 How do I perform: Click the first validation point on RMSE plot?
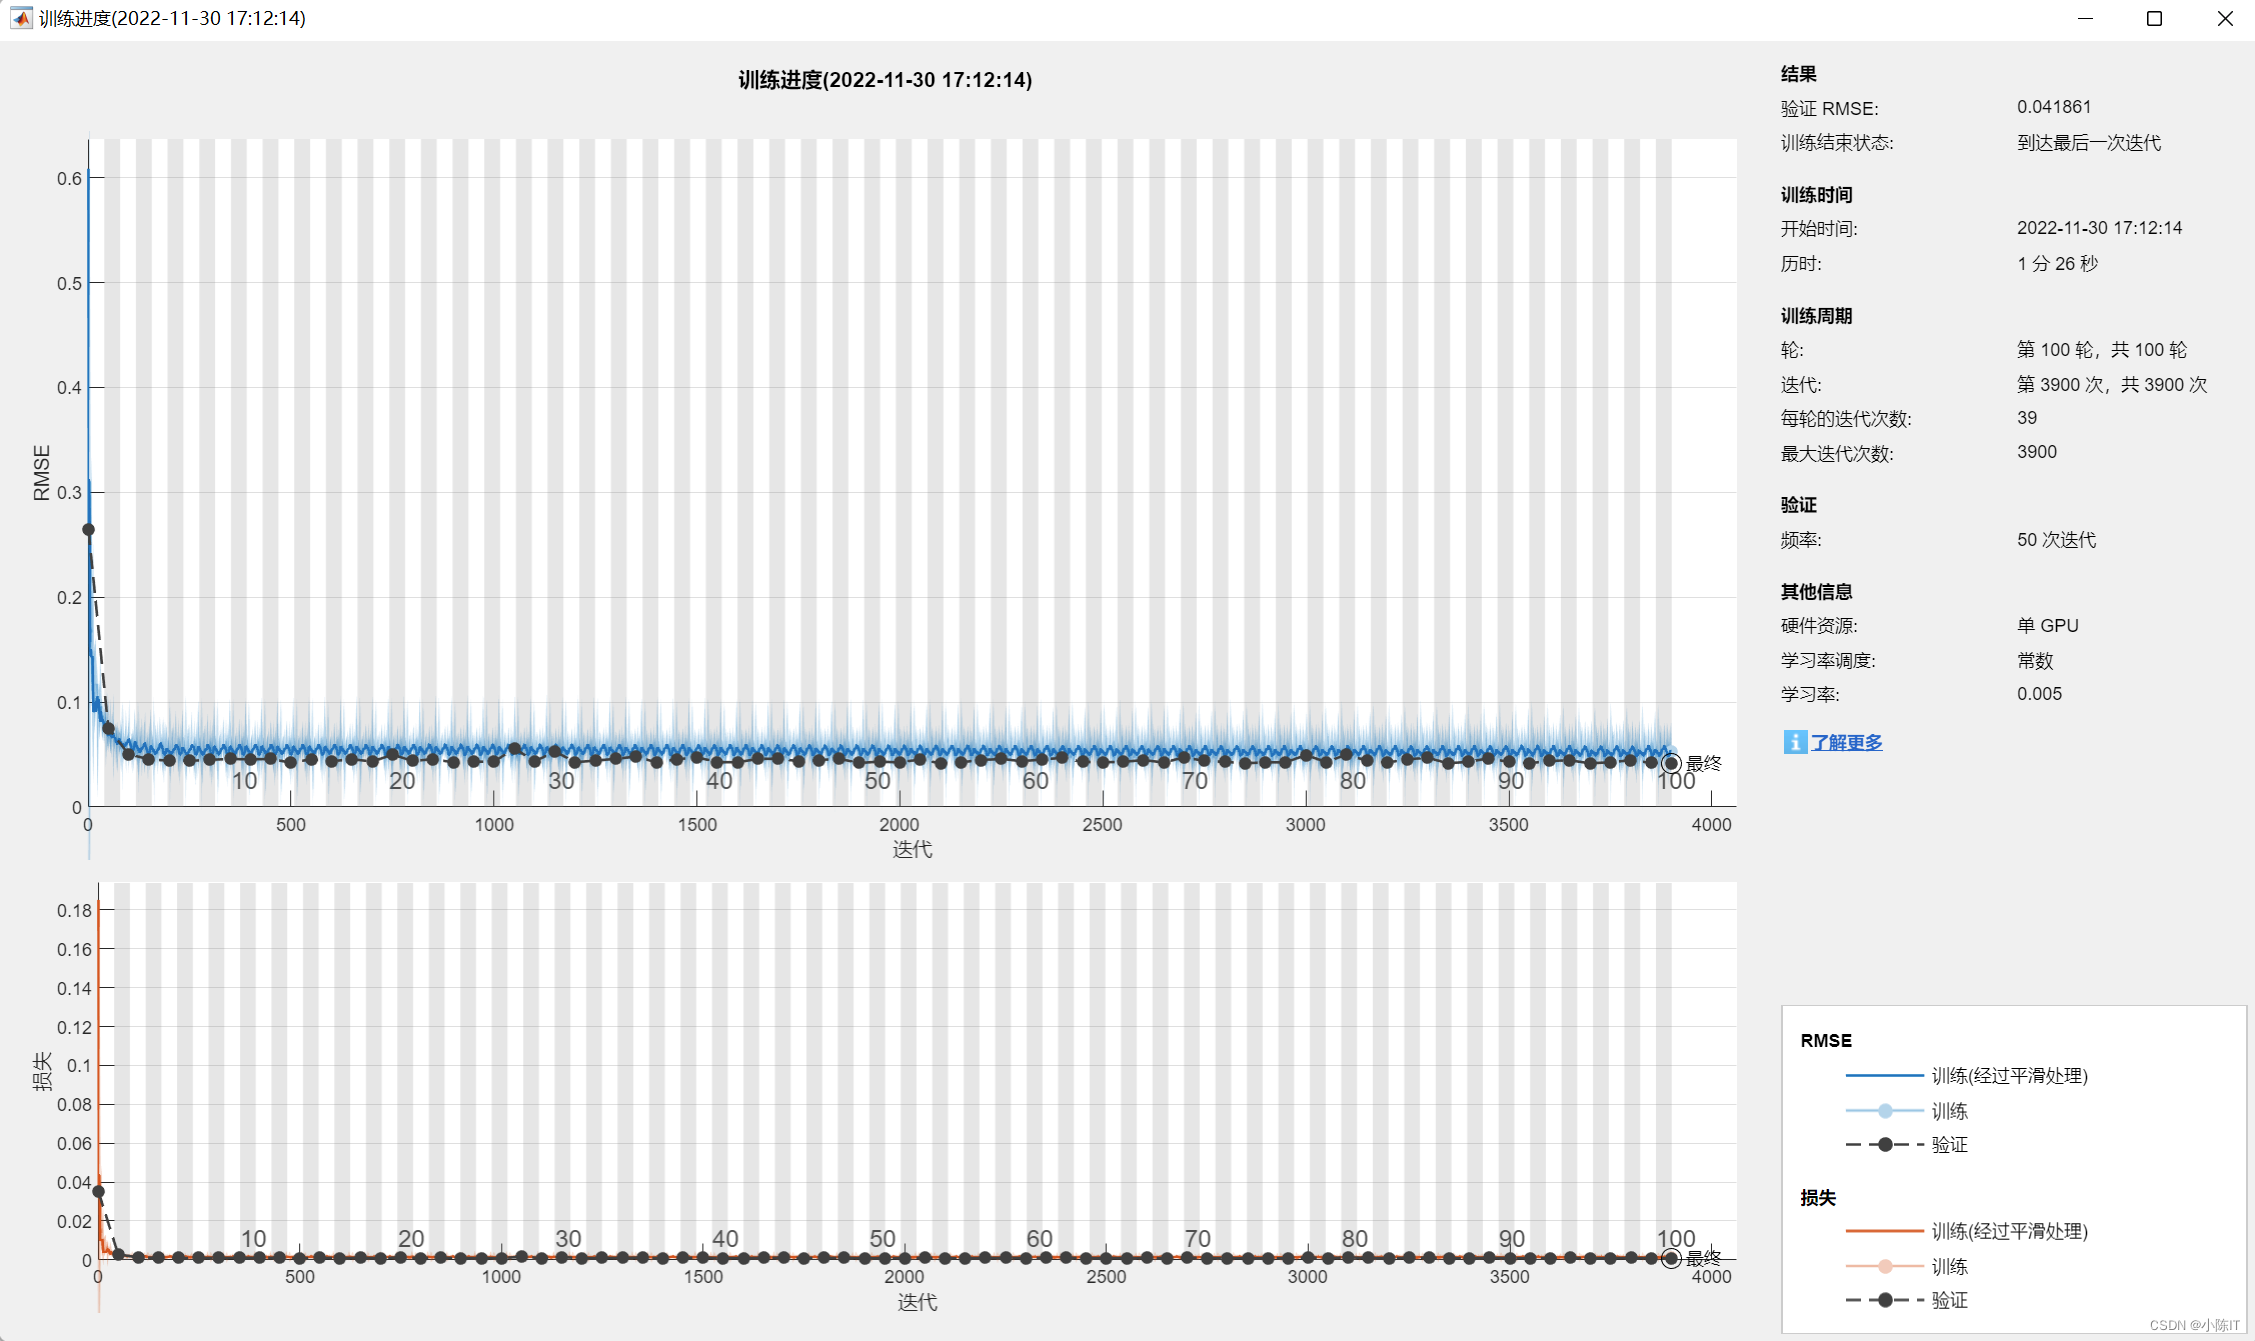(x=88, y=529)
